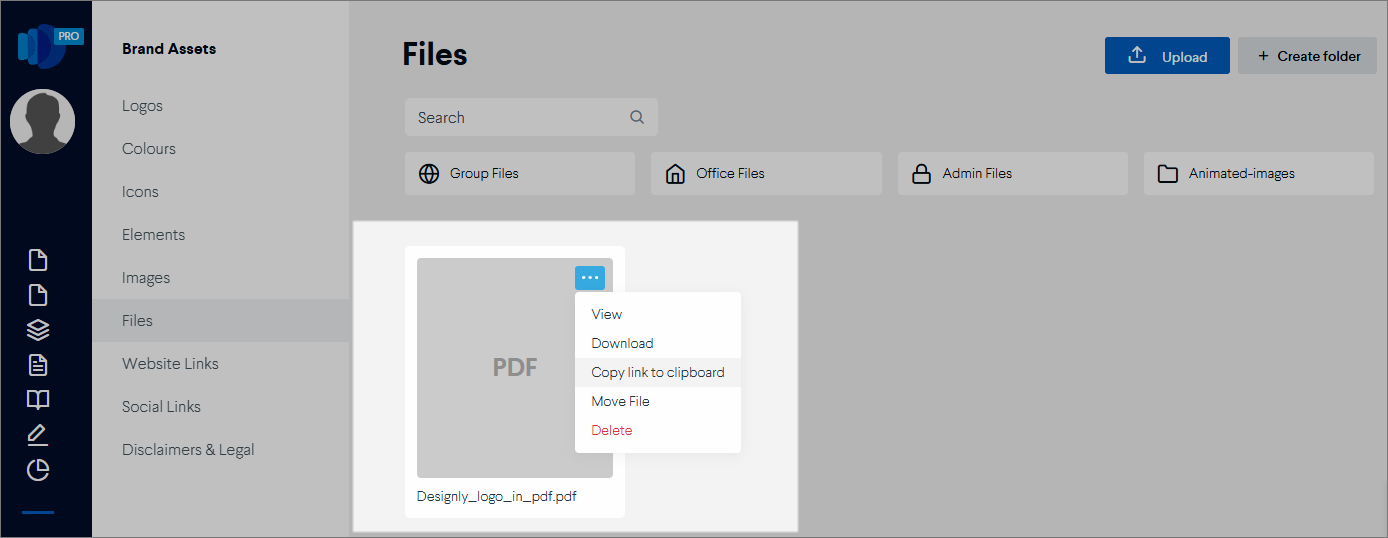Go to Images in Brand Assets
Screen dimensions: 1388x538
[x=146, y=278]
